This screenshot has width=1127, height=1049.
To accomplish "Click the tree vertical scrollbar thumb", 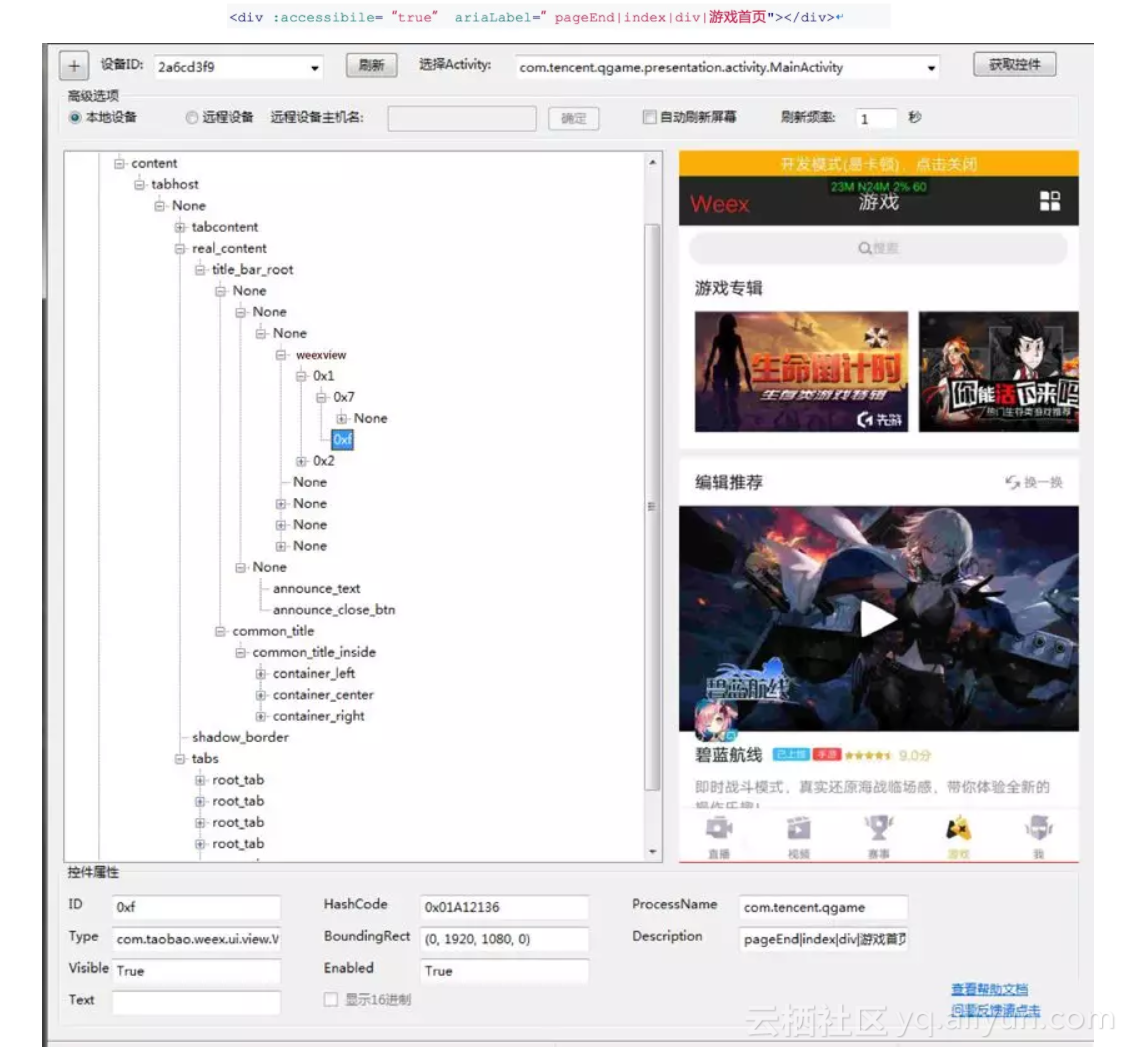I will (652, 507).
